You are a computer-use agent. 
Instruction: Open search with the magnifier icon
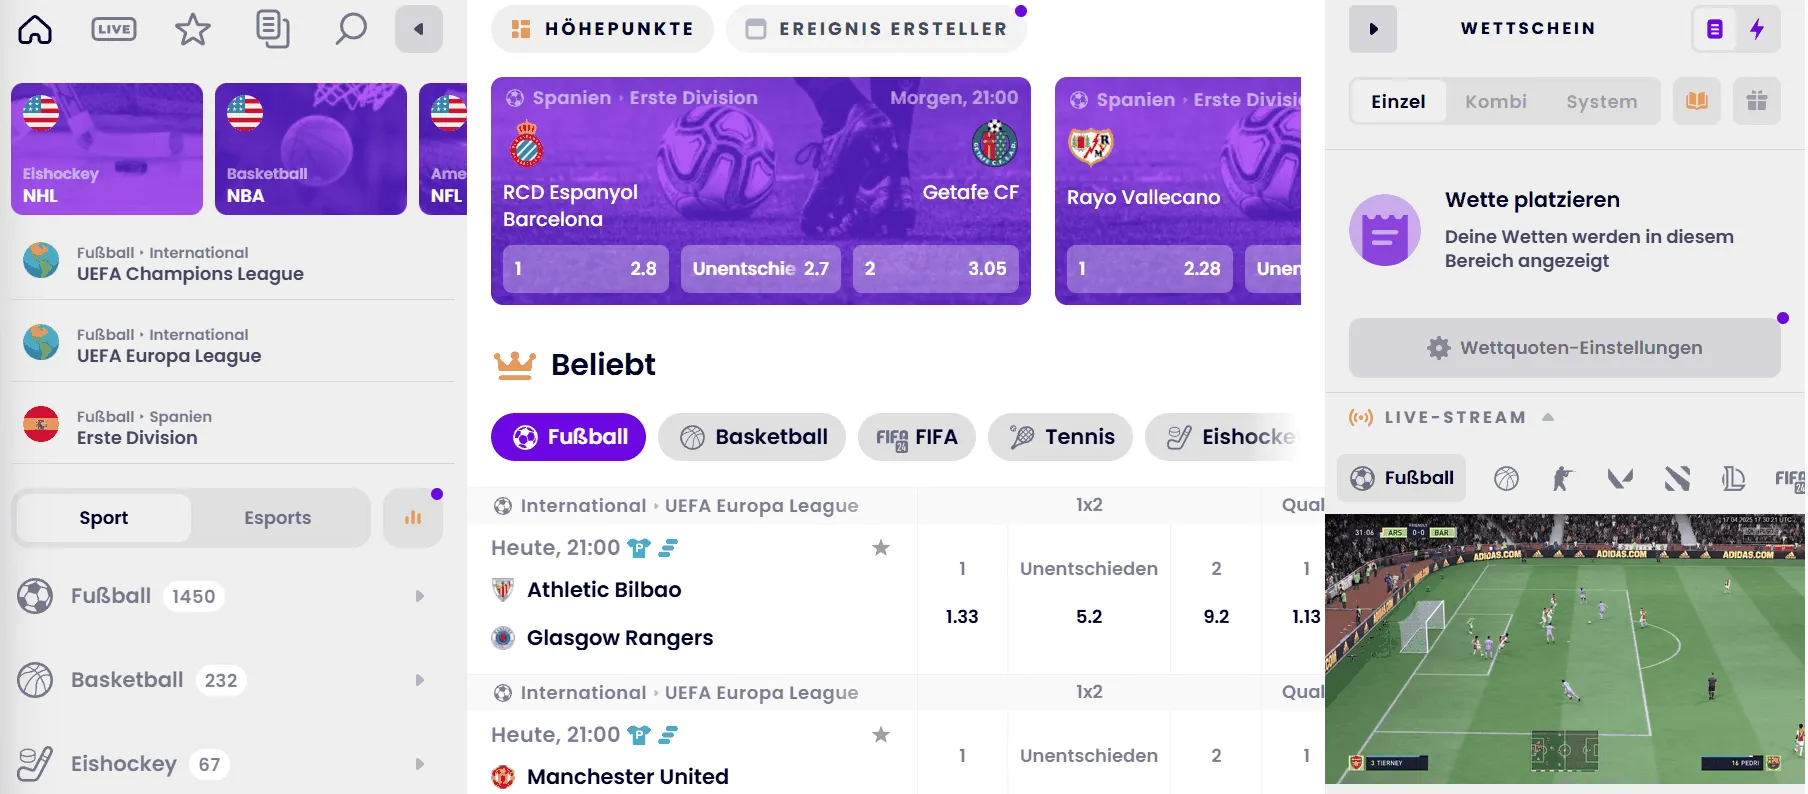point(351,29)
